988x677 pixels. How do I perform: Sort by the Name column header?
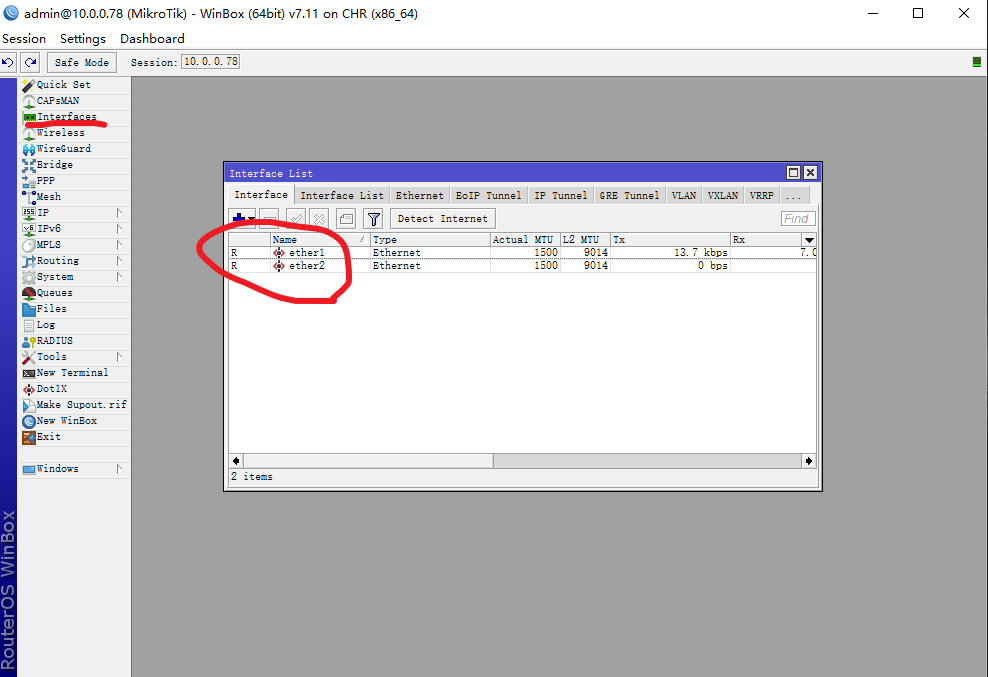coord(320,240)
